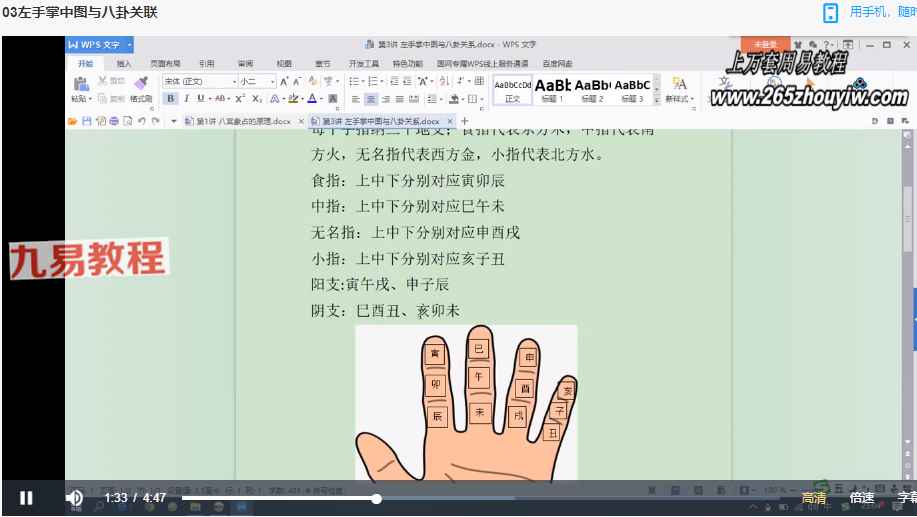The width and height of the screenshot is (917, 517).
Task: Toggle bold formatting in WPS ribbon
Action: 170,99
